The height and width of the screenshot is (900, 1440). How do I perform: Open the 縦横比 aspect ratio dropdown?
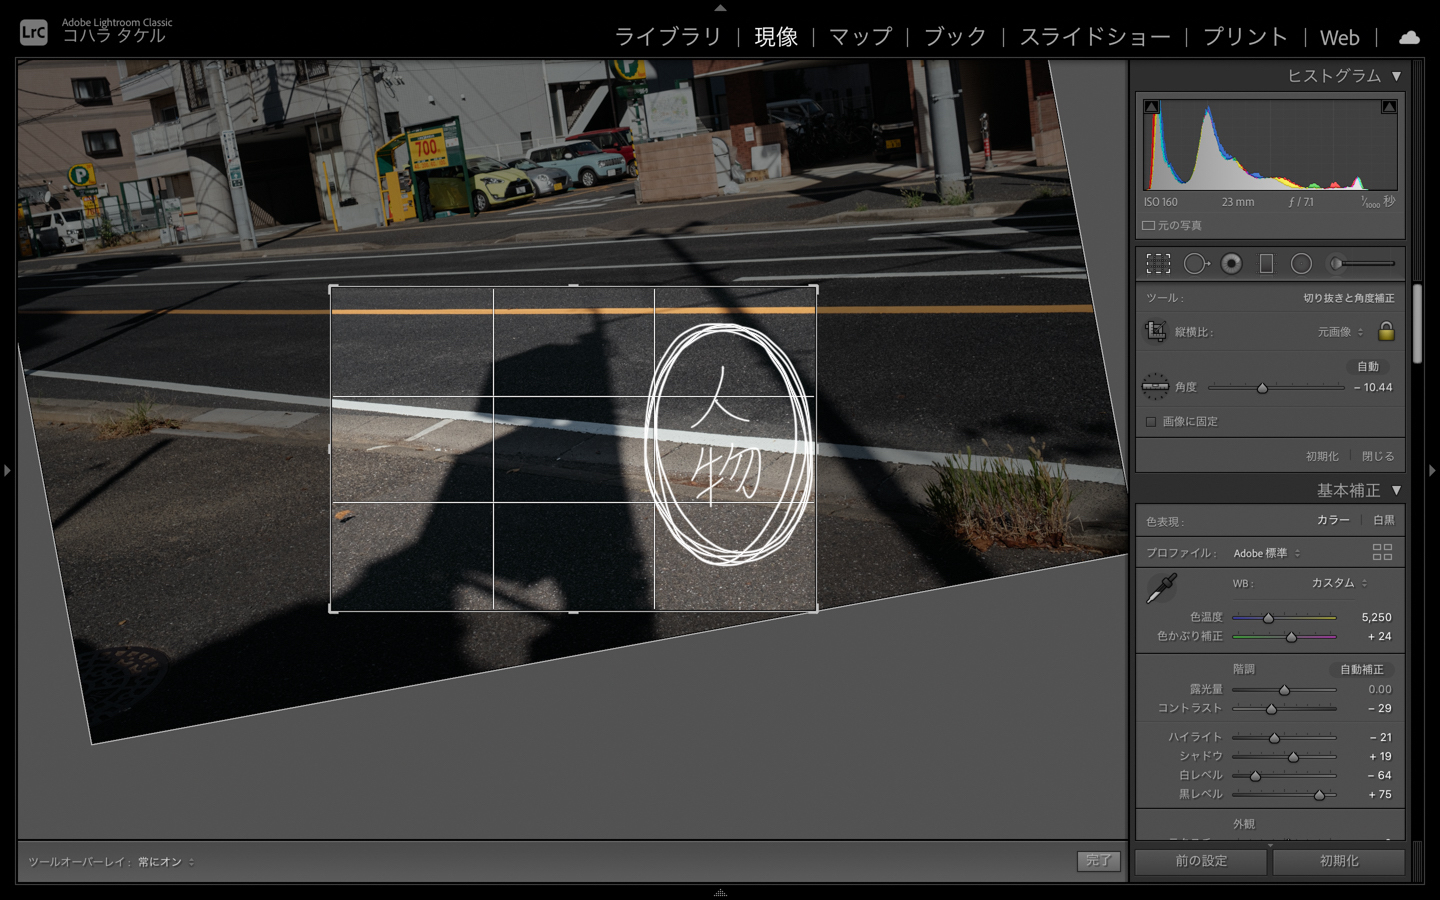tap(1340, 332)
